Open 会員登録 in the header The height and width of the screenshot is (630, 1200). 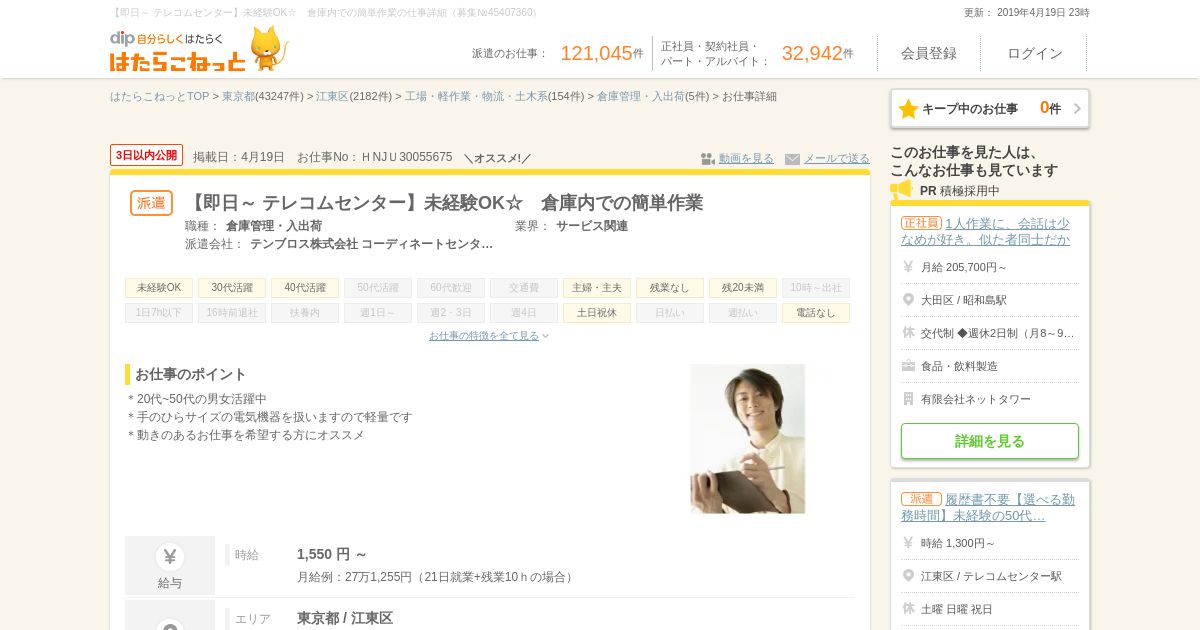[929, 53]
